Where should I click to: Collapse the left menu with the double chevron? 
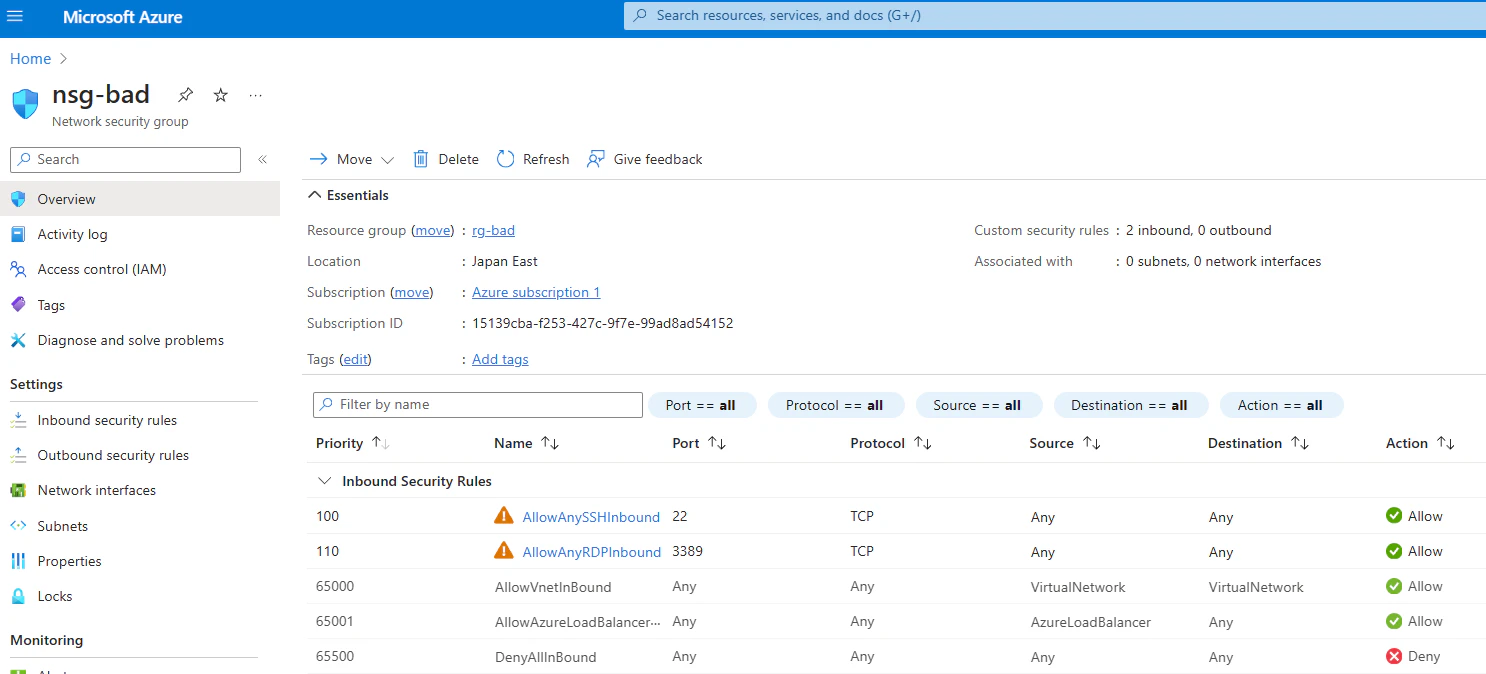tap(263, 159)
